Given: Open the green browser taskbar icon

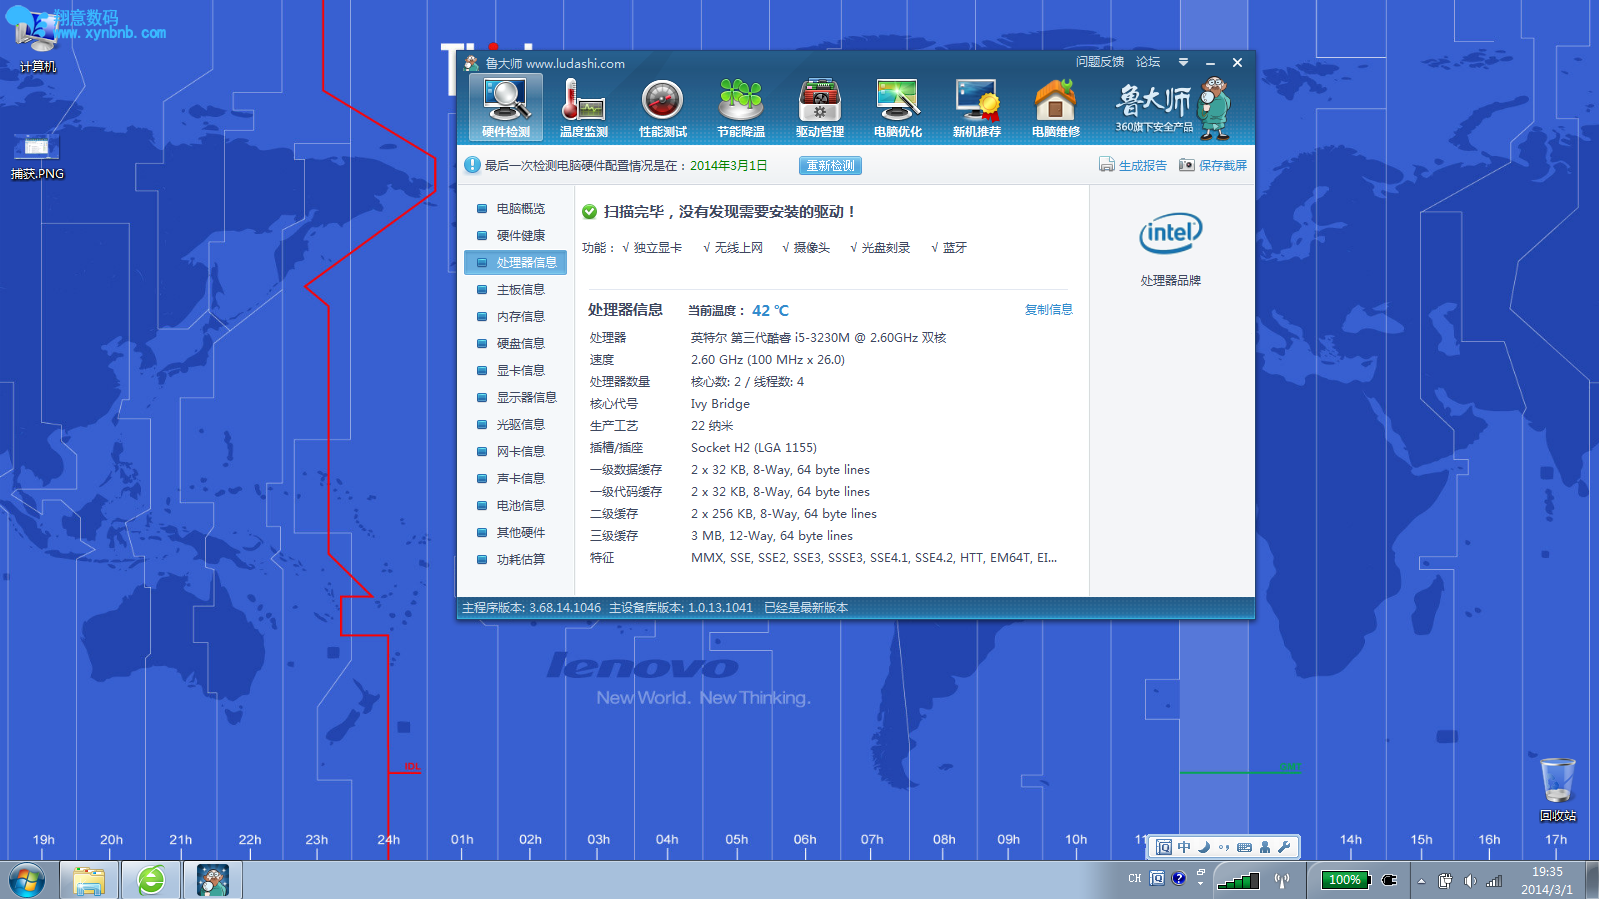Looking at the screenshot, I should click(151, 880).
